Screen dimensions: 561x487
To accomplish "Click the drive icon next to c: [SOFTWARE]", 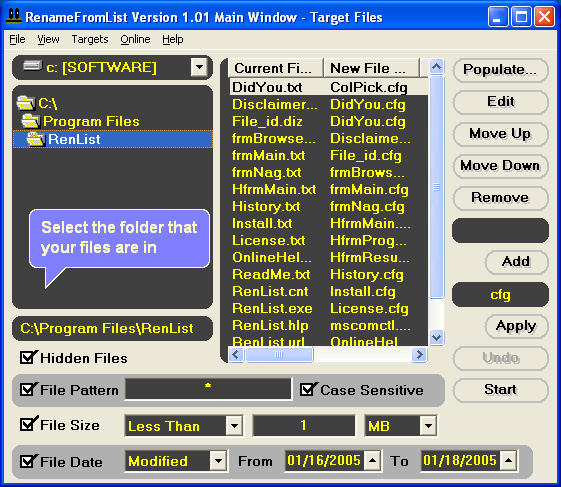I will pos(33,66).
